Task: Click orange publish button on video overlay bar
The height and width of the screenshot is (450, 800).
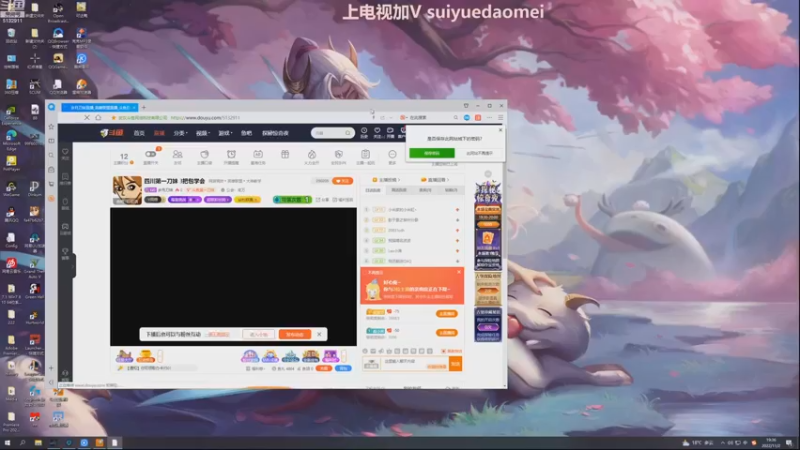Action: [x=295, y=334]
